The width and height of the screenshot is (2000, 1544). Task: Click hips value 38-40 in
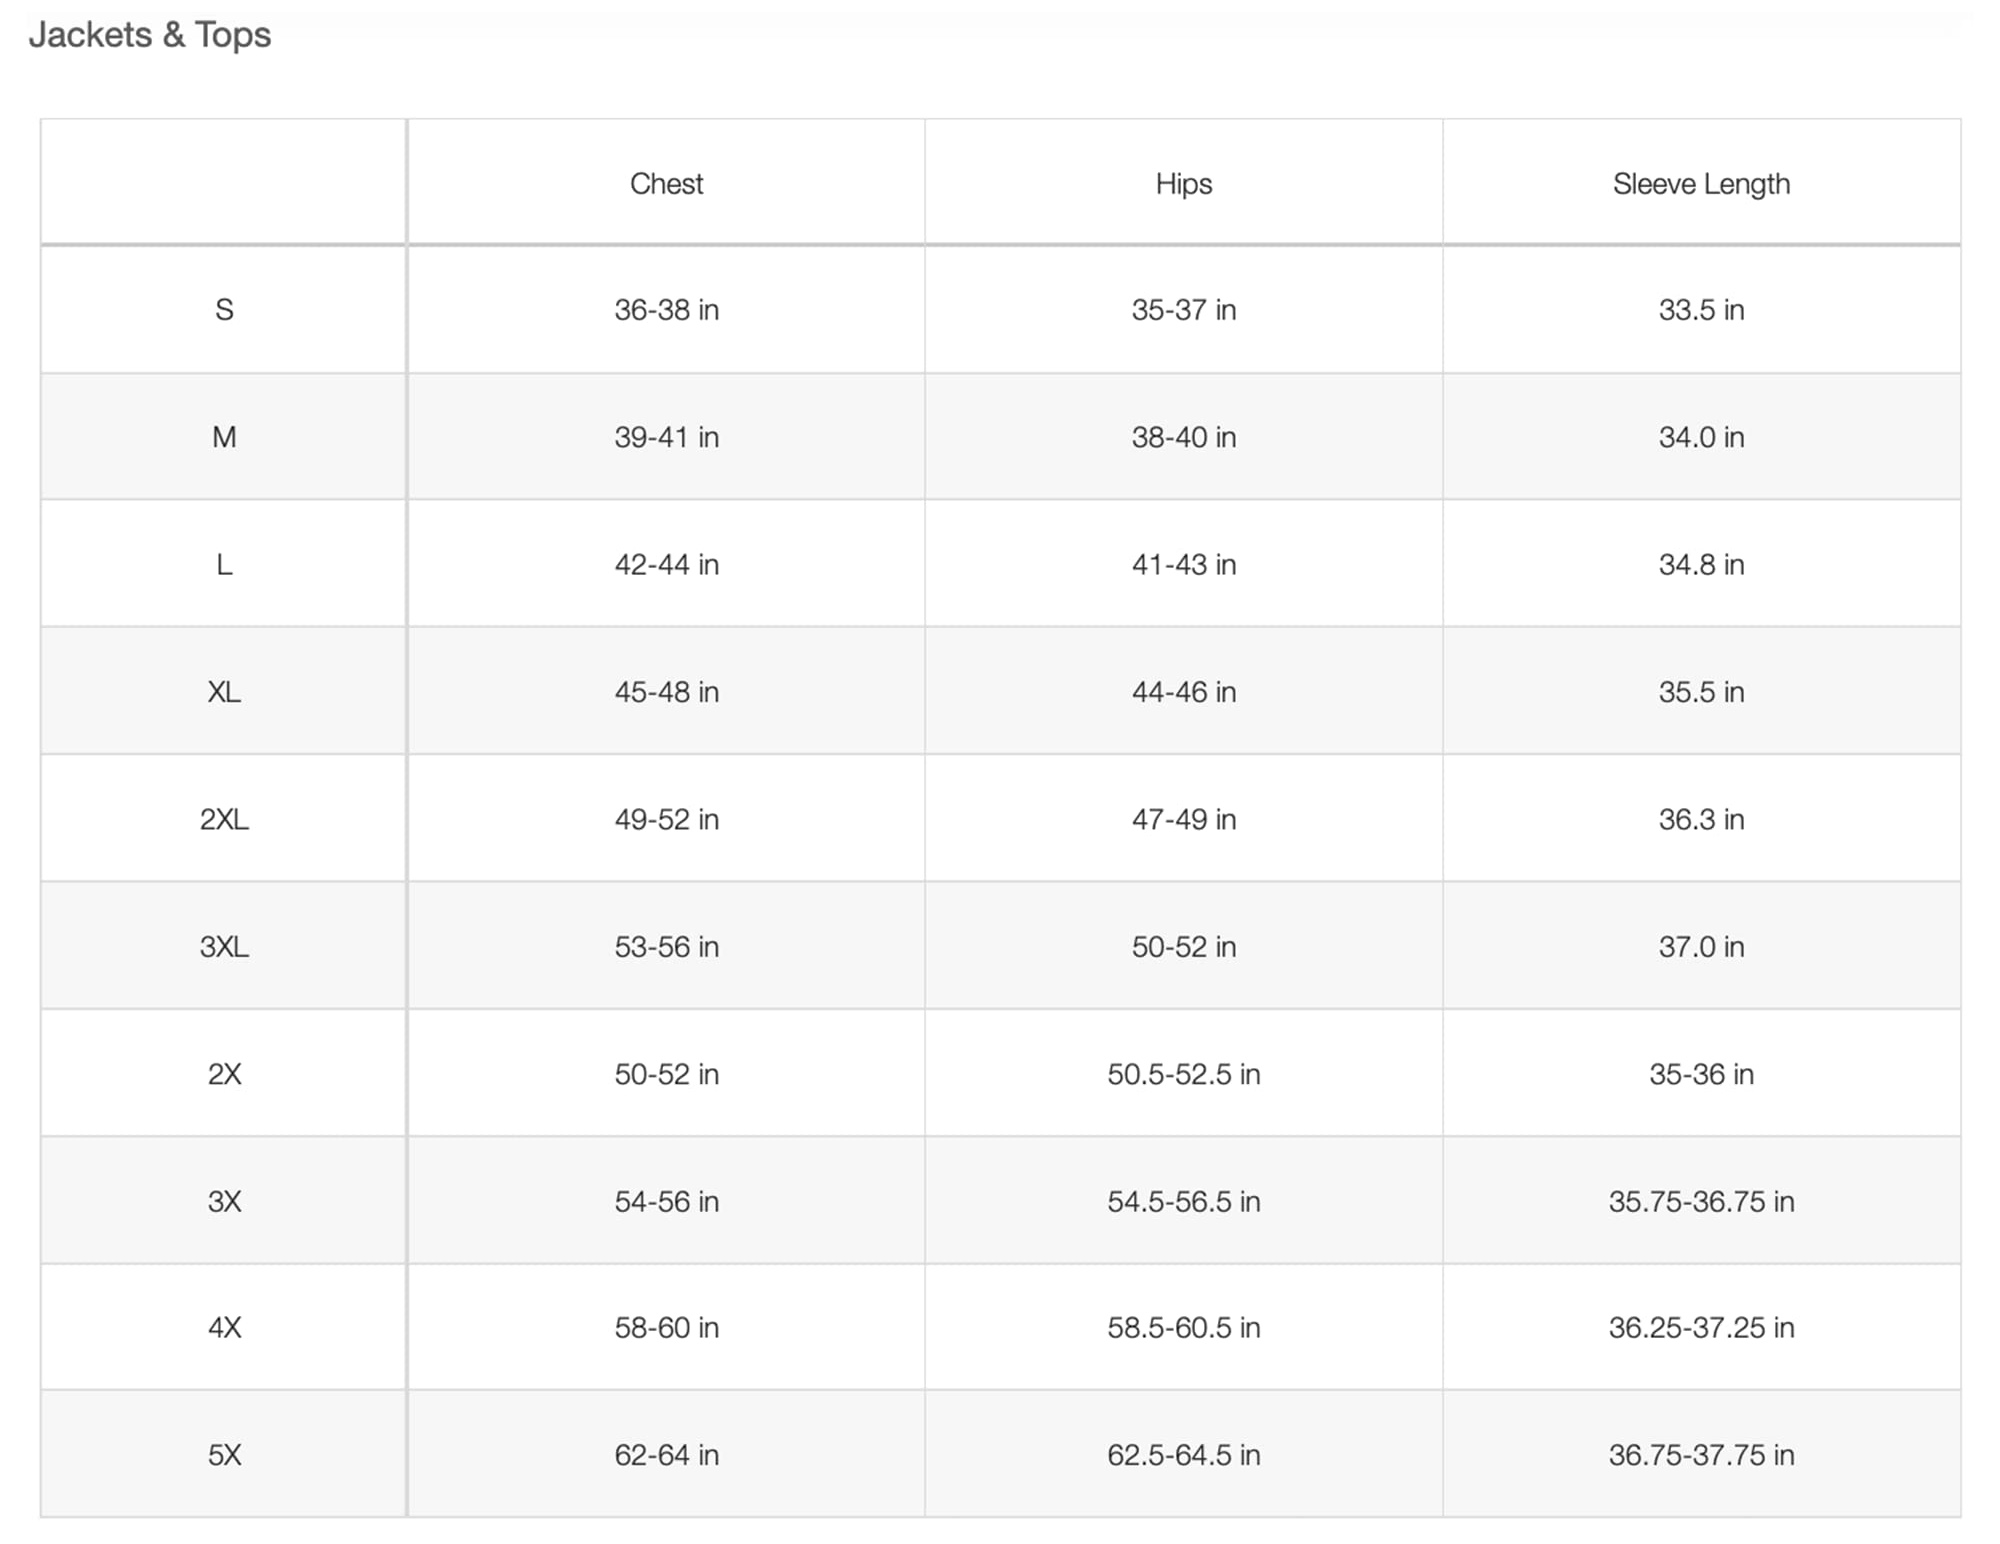coord(1183,437)
